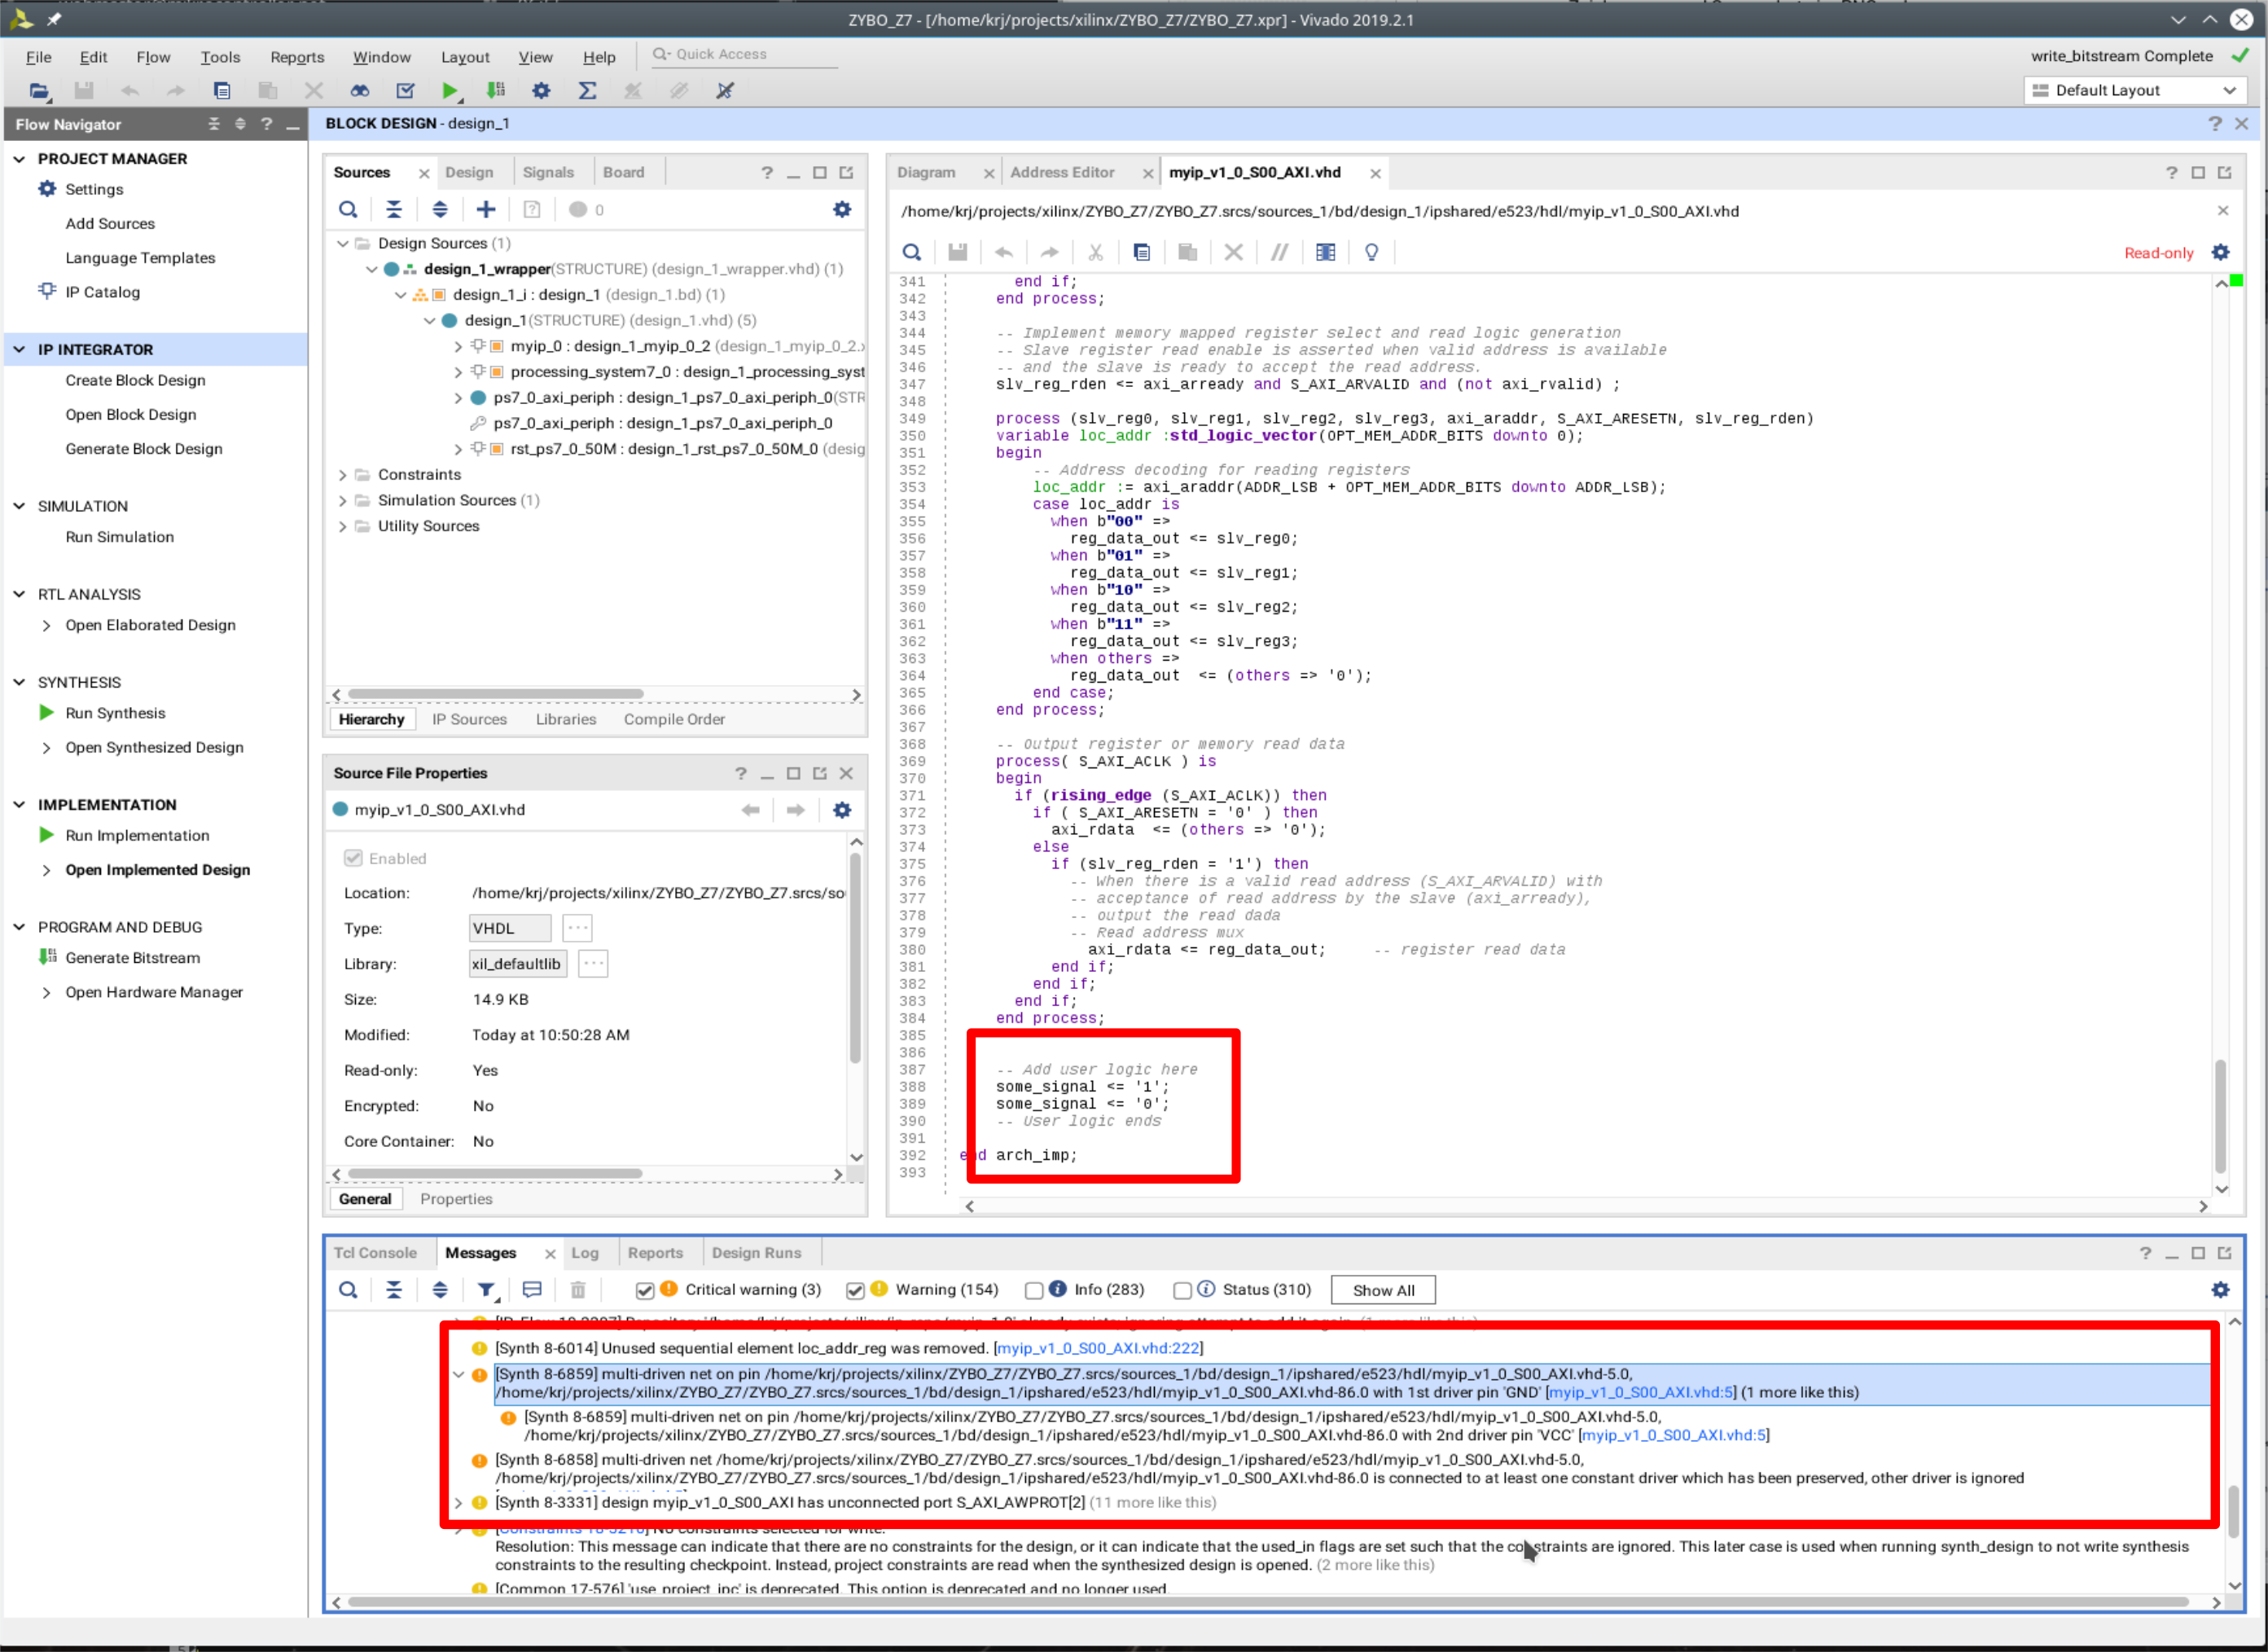
Task: Click the Sigma reports toolbar icon
Action: 587,91
